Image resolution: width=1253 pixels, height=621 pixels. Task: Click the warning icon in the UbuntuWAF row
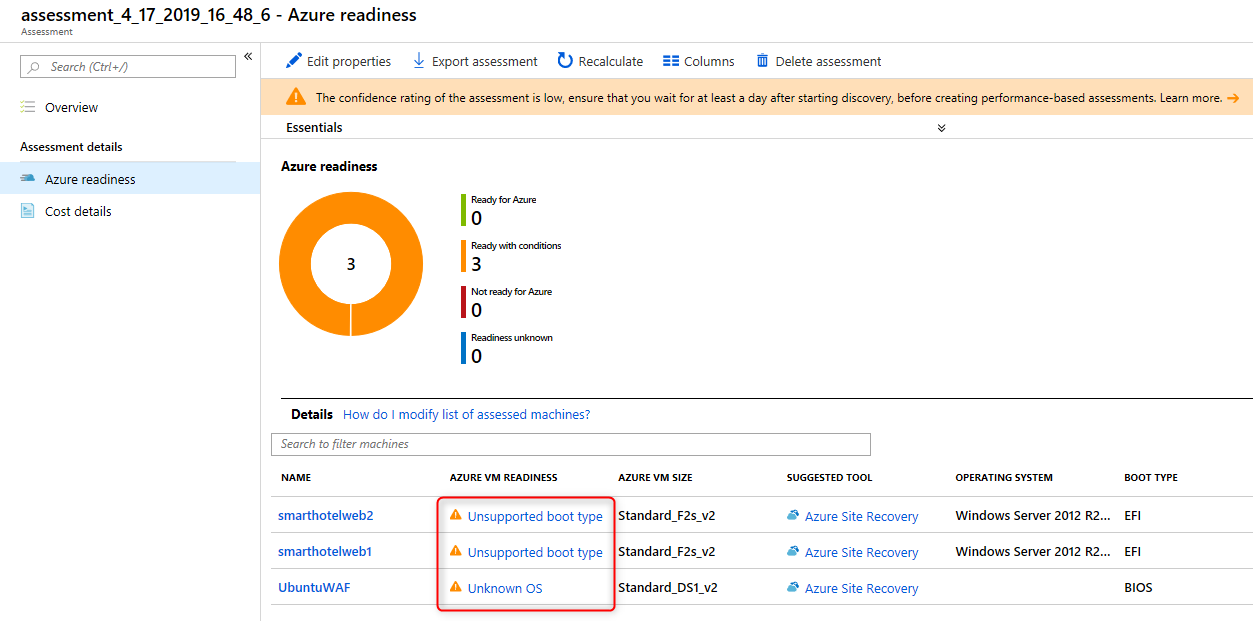(456, 587)
